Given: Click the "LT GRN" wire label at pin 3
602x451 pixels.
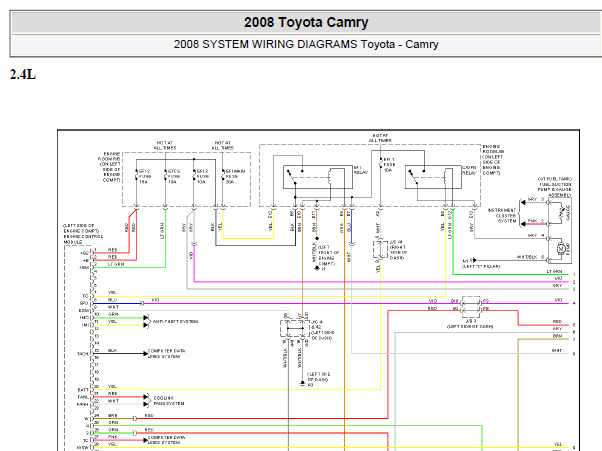Looking at the screenshot, I should pos(115,264).
